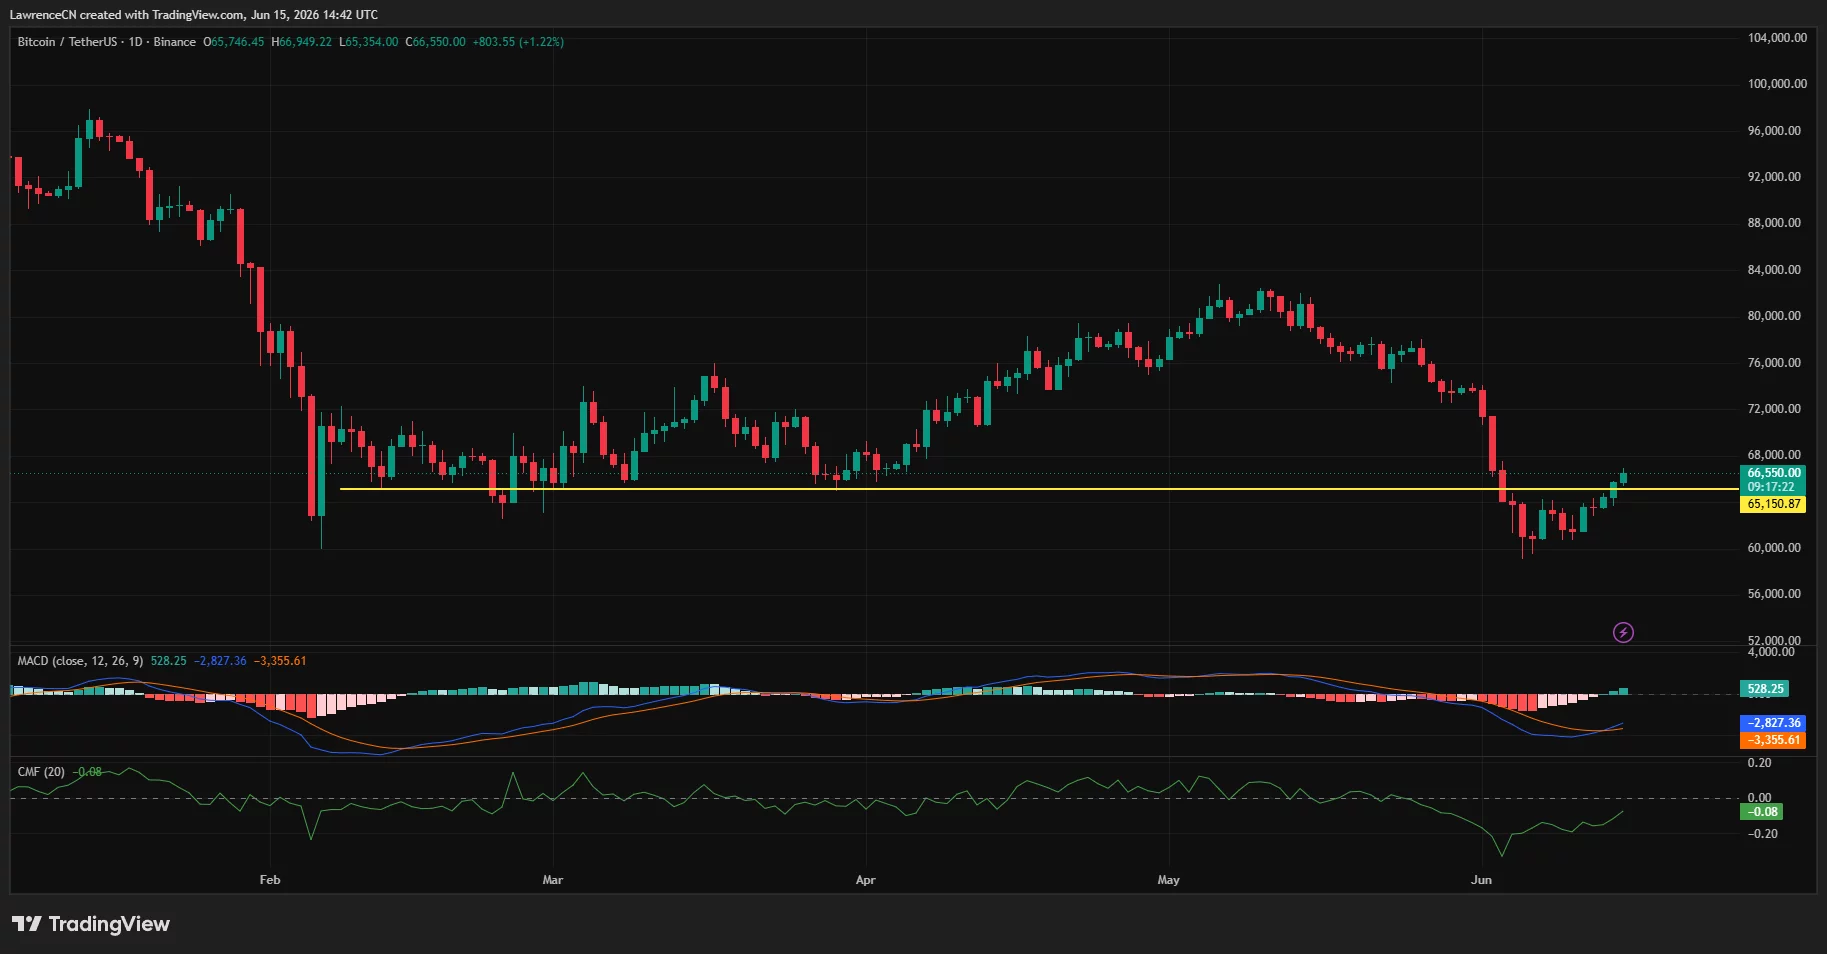The image size is (1827, 954).
Task: Click the O65,746.45 open value
Action: [x=234, y=42]
